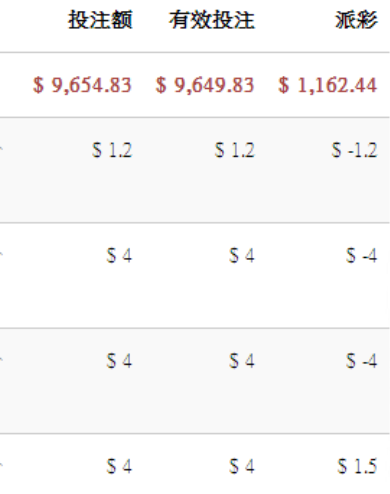The height and width of the screenshot is (494, 390).
Task: Select the total bet amount $ 9,654.83
Action: (x=82, y=85)
